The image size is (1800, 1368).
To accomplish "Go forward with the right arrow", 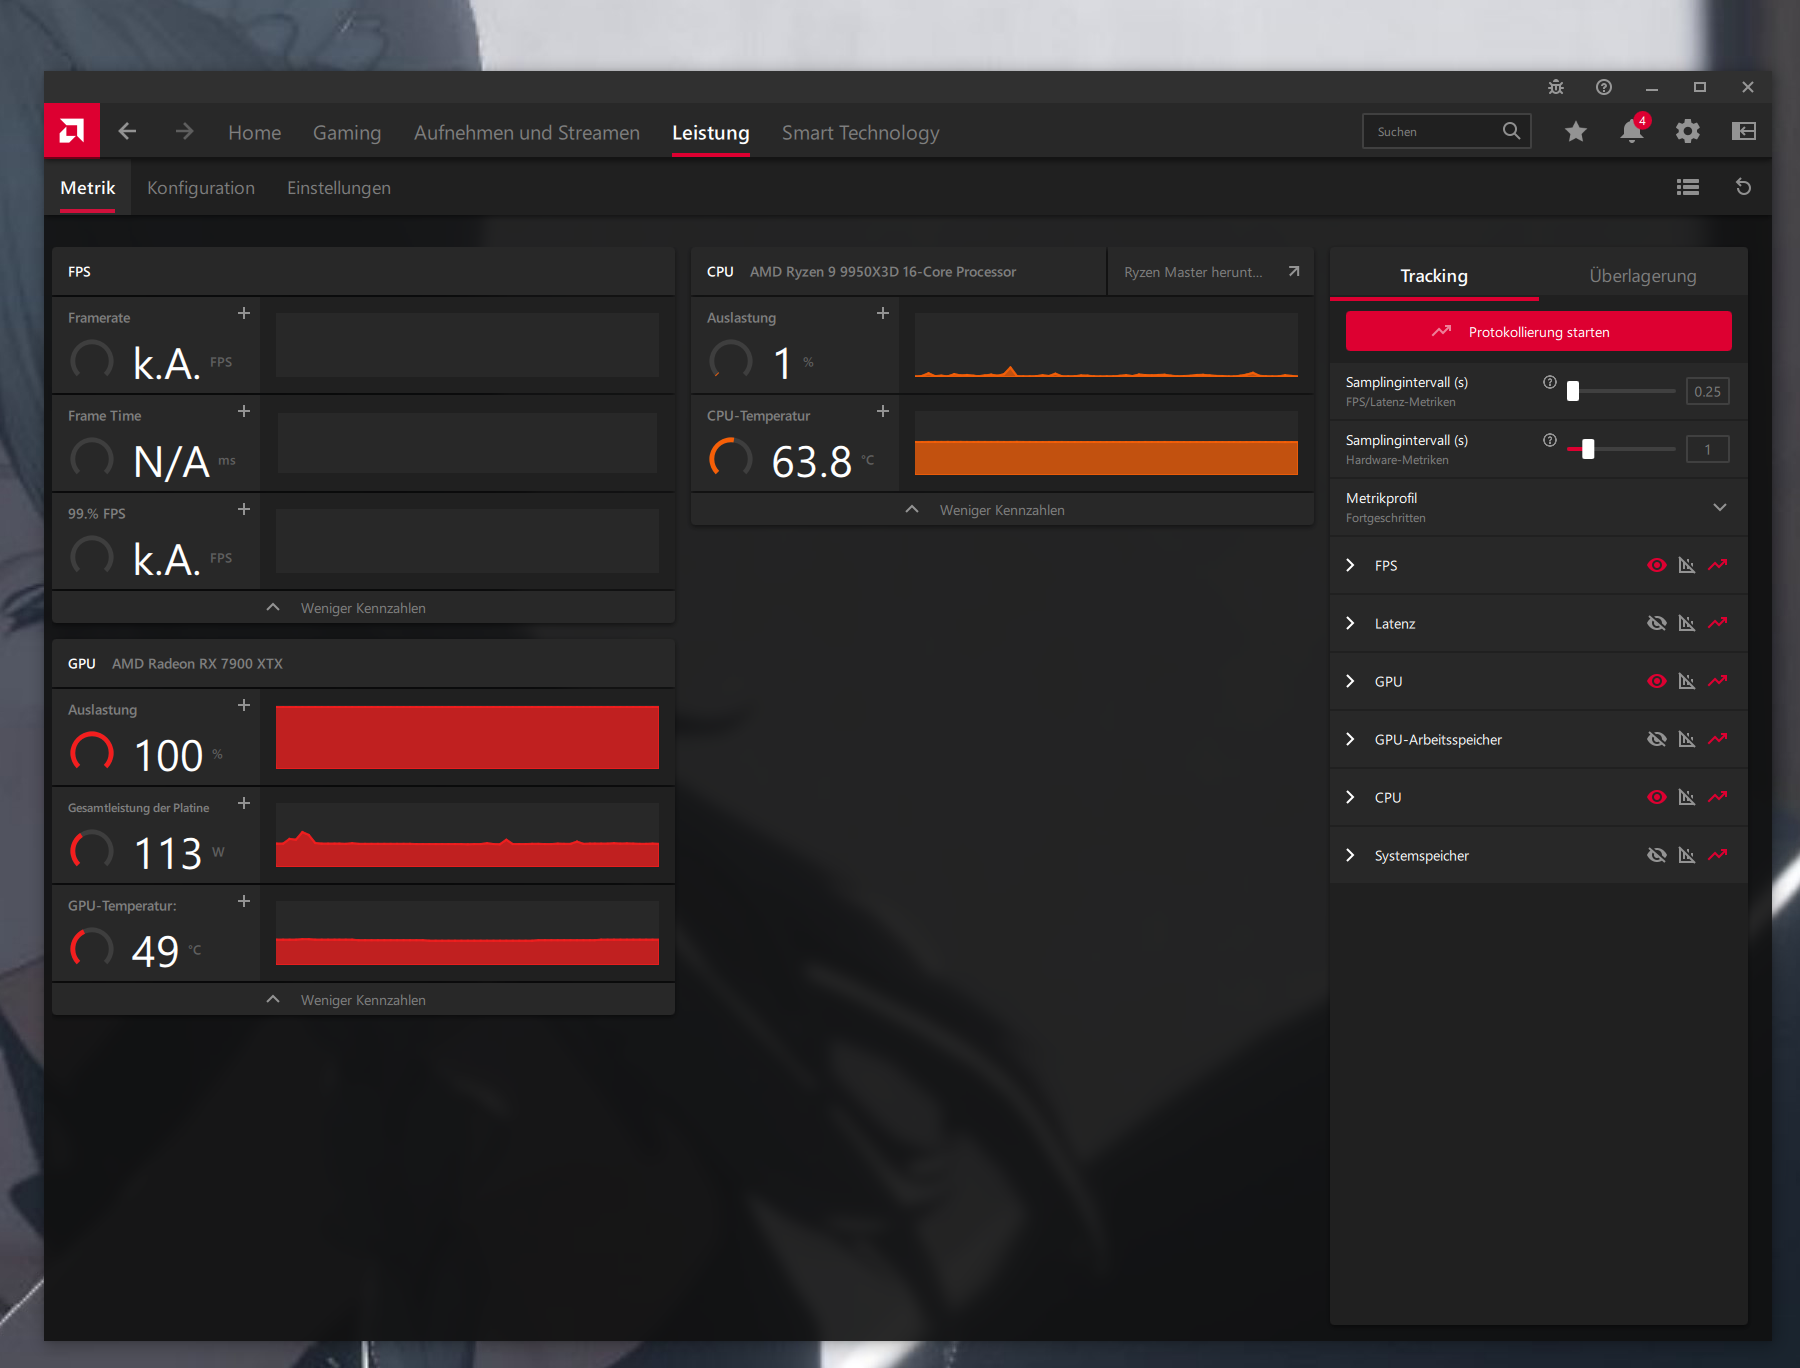I will coord(184,131).
